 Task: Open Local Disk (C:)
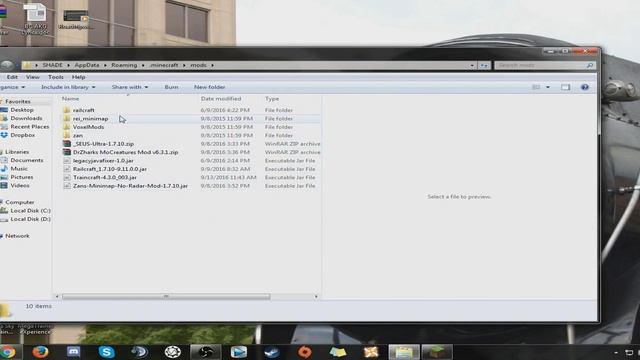(x=30, y=211)
